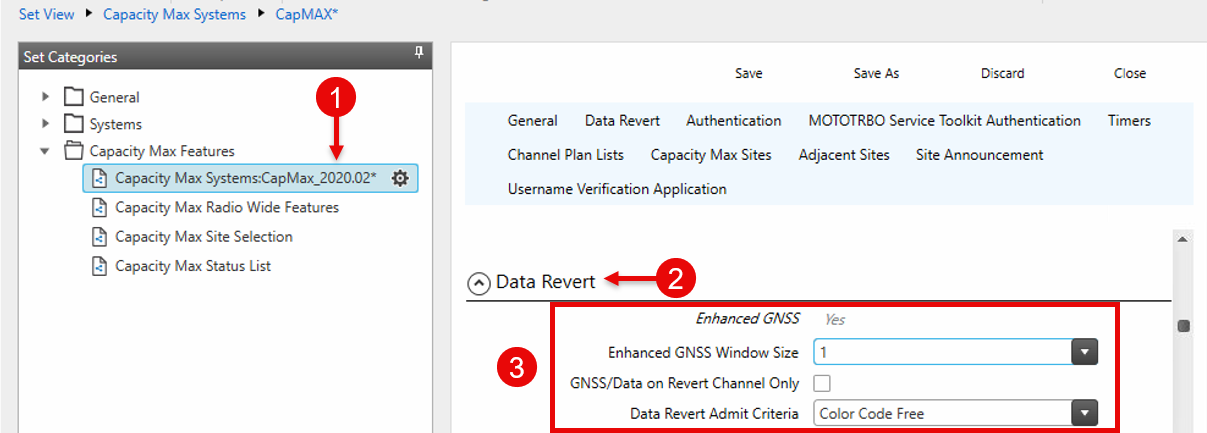Viewport: 1207px width, 433px height.
Task: Click the Save As button
Action: [876, 73]
